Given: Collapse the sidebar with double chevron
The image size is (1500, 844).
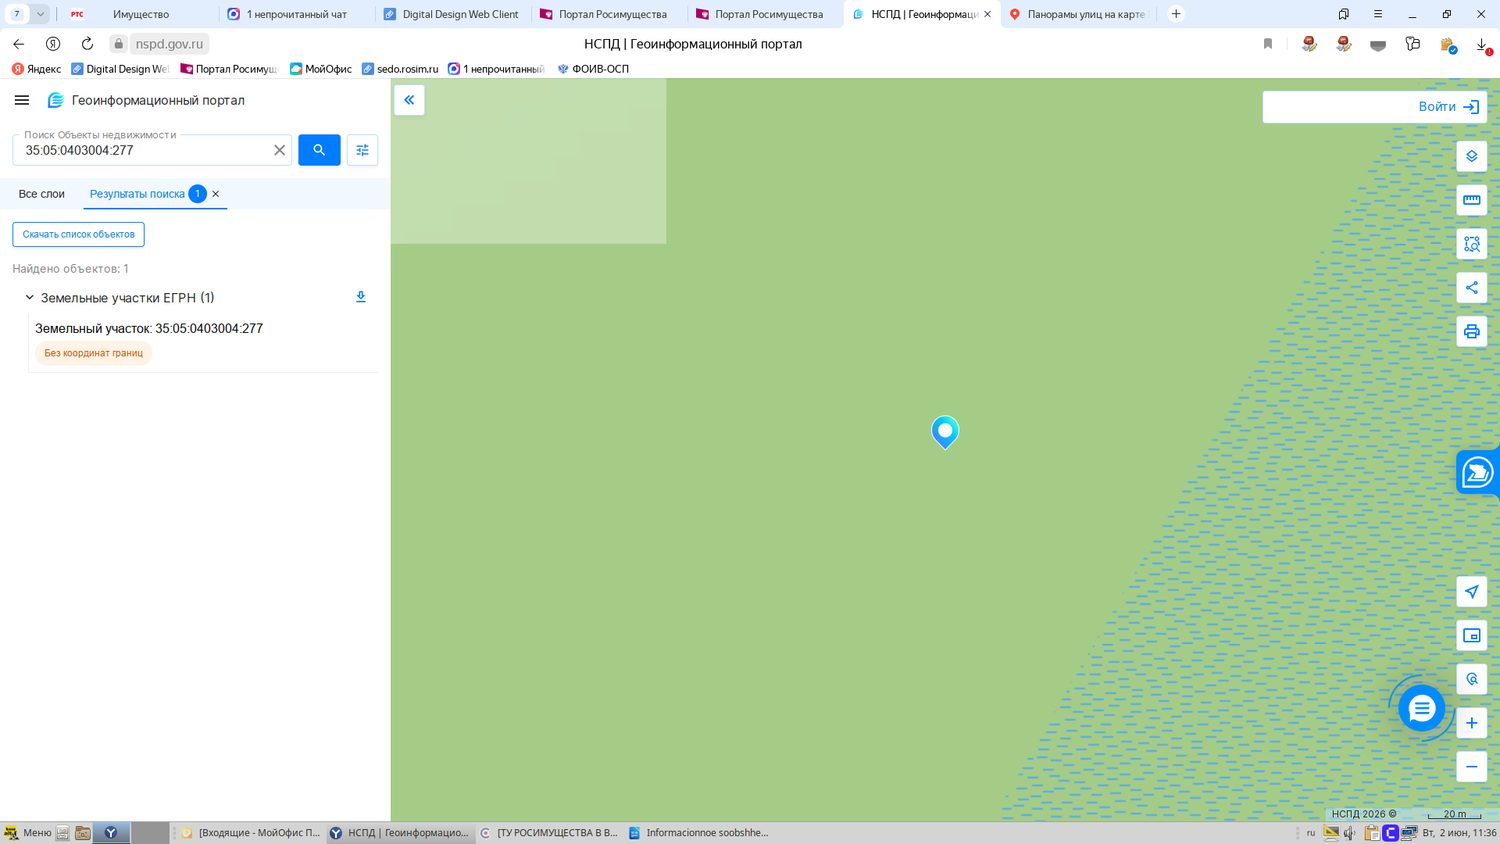Looking at the screenshot, I should click(409, 100).
